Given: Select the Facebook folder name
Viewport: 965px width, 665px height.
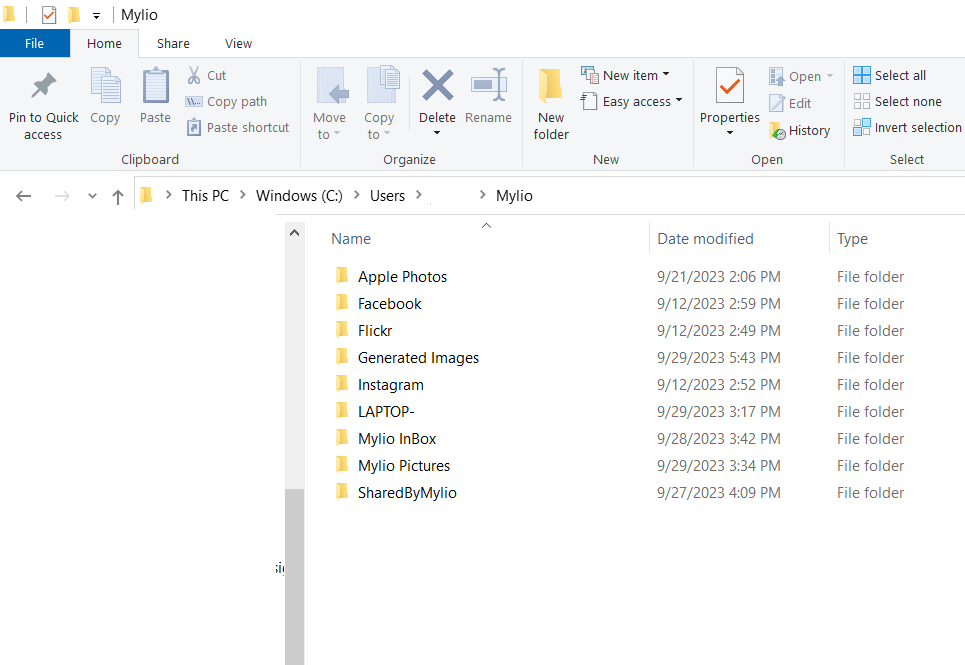Looking at the screenshot, I should click(x=390, y=304).
